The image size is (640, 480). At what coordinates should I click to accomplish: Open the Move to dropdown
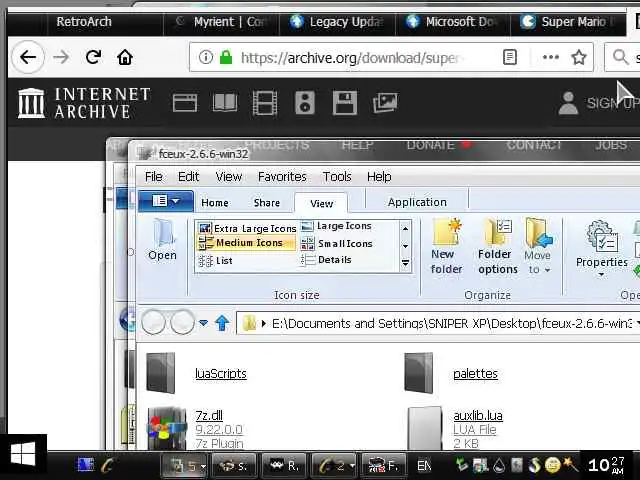pos(538,247)
